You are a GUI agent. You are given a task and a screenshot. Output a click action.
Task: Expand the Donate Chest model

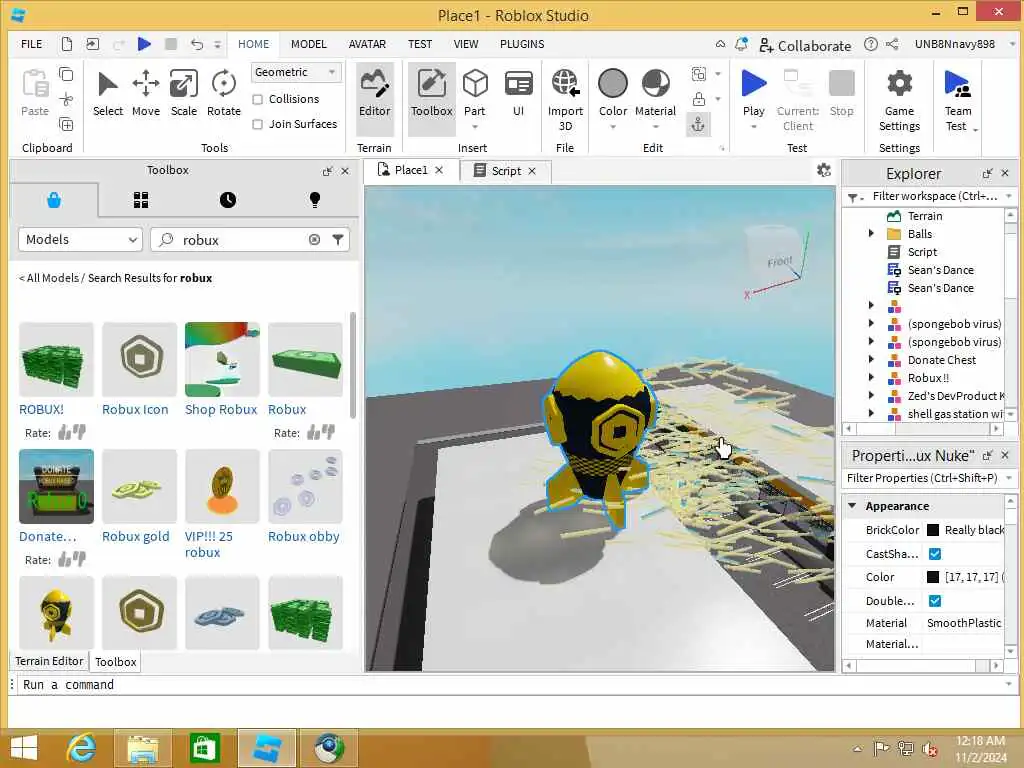pyautogui.click(x=871, y=359)
